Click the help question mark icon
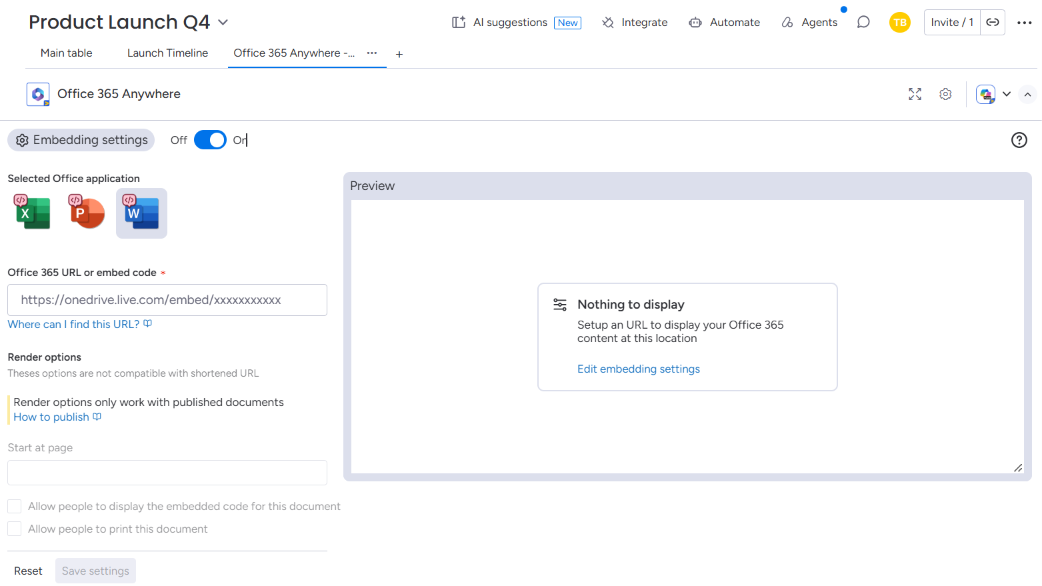 tap(1019, 140)
